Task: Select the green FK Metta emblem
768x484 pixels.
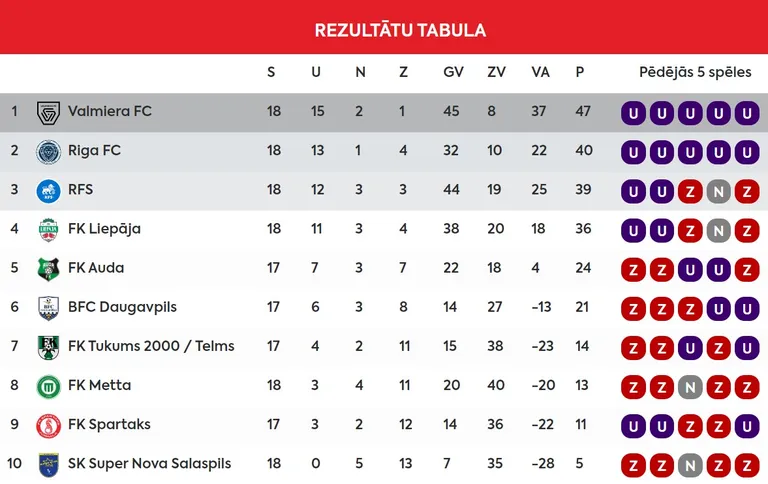Action: tap(48, 387)
